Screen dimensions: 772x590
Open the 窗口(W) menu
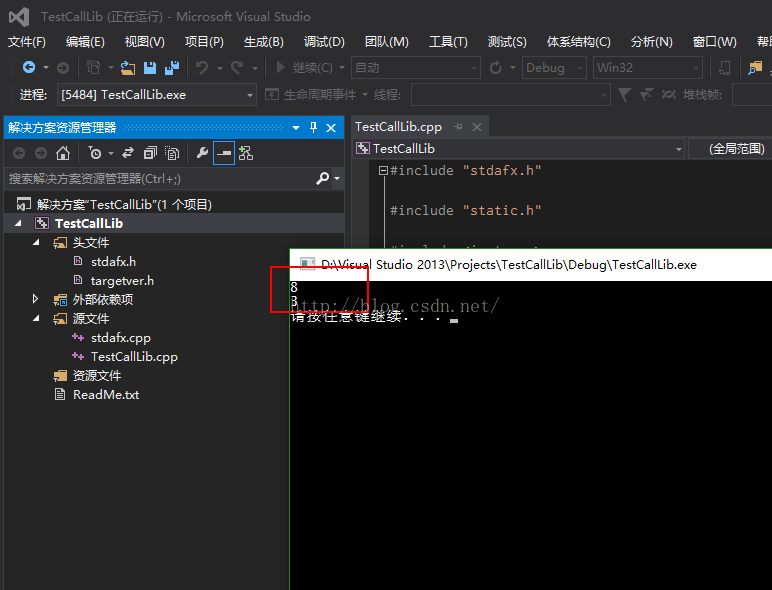(x=714, y=42)
